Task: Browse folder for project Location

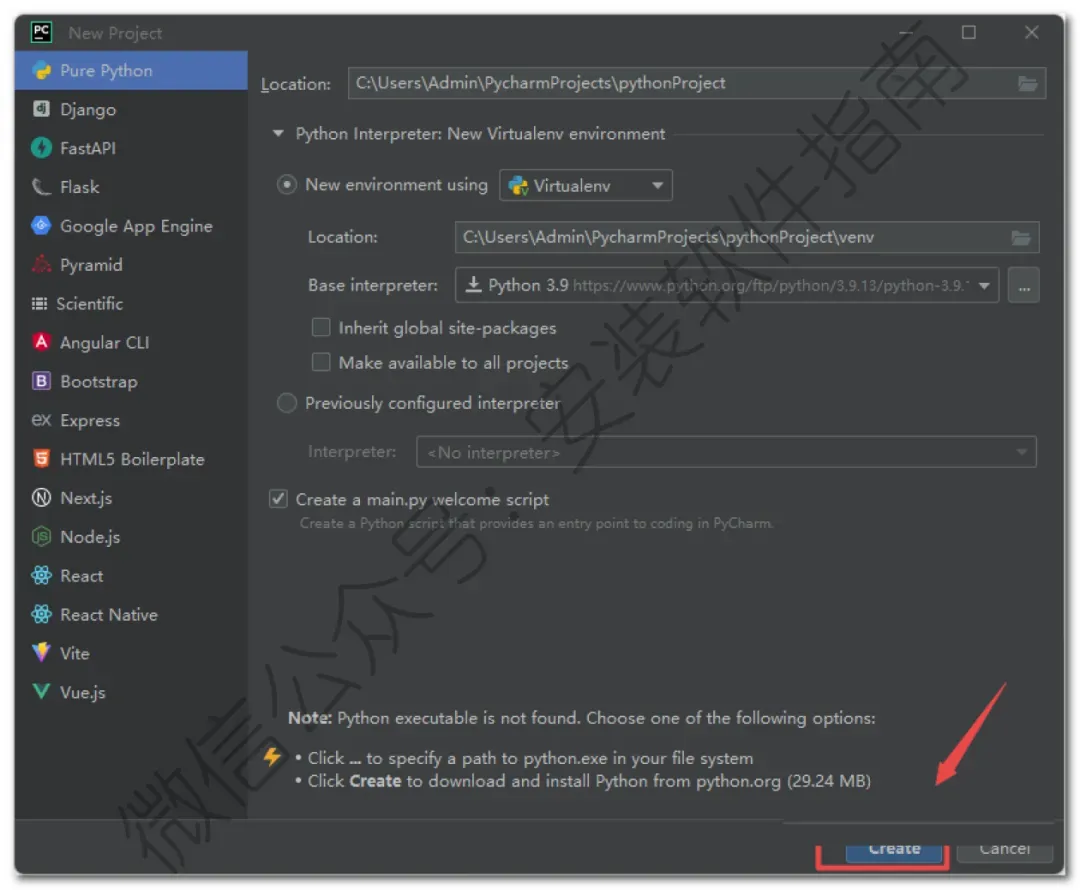Action: tap(1028, 83)
